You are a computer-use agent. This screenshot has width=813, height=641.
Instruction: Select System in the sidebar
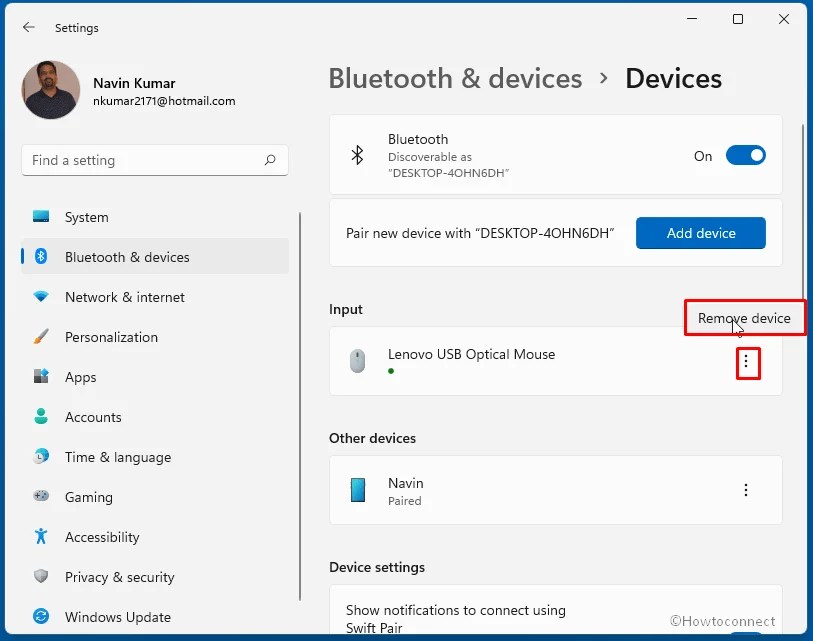[86, 217]
